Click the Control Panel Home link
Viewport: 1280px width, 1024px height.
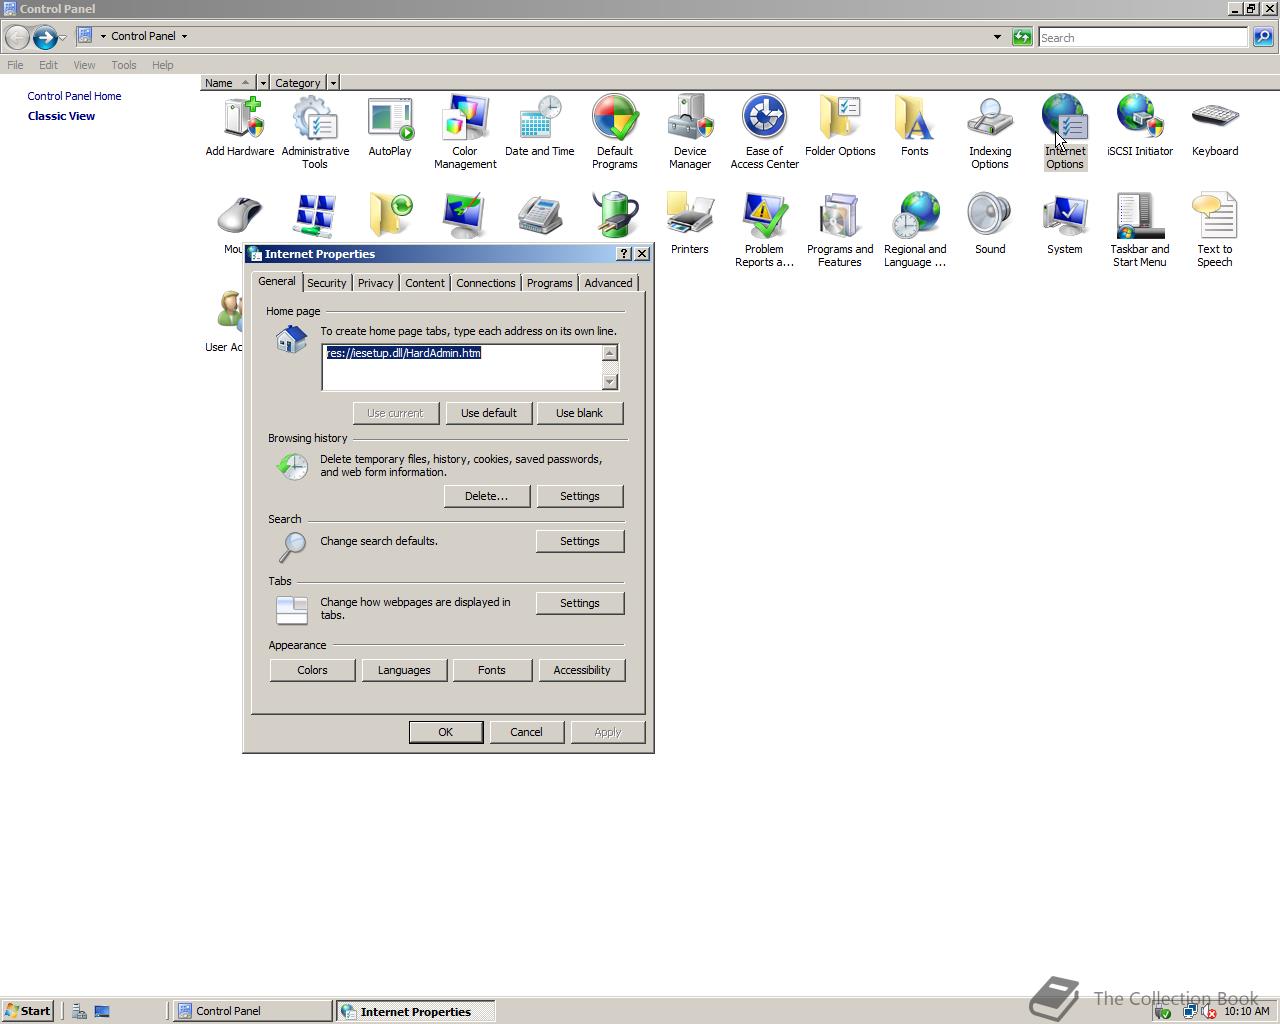click(75, 96)
